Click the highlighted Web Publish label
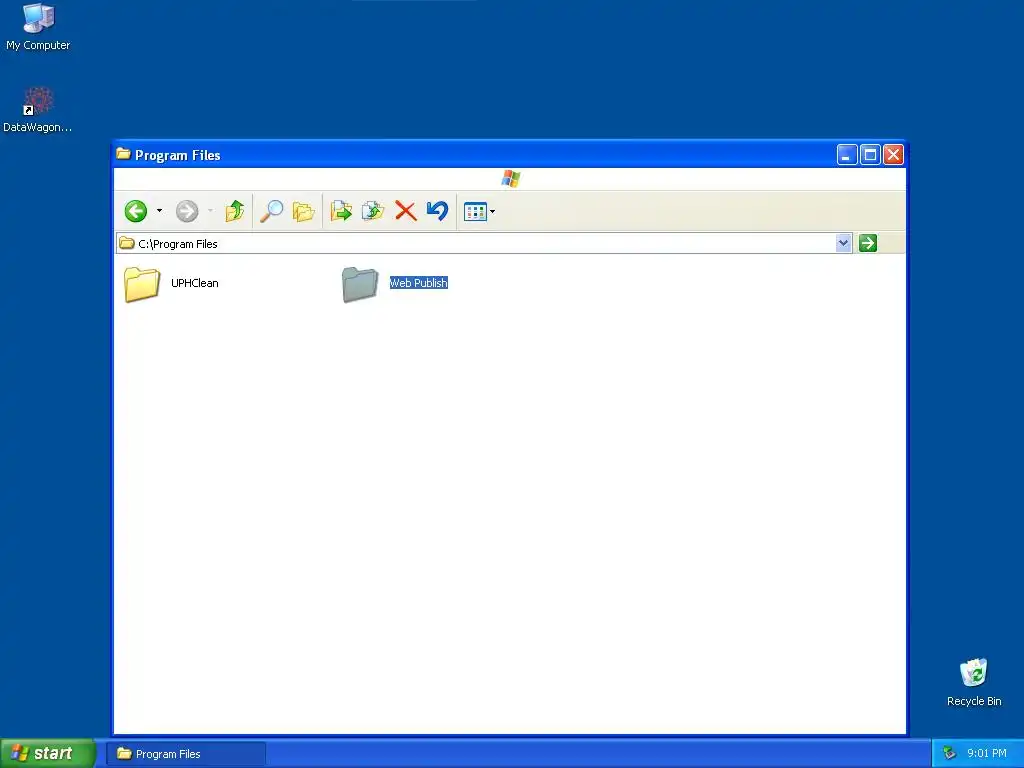Image resolution: width=1024 pixels, height=768 pixels. [419, 283]
